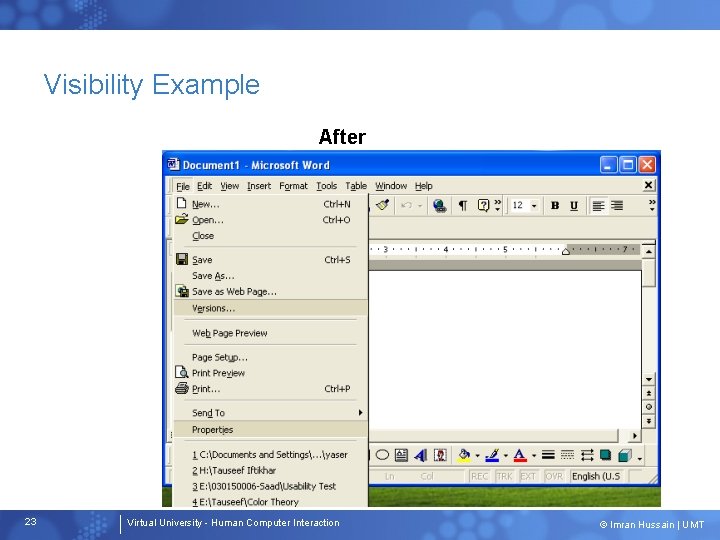Choose Open... from File menu
Image resolution: width=720 pixels, height=540 pixels.
click(x=270, y=220)
